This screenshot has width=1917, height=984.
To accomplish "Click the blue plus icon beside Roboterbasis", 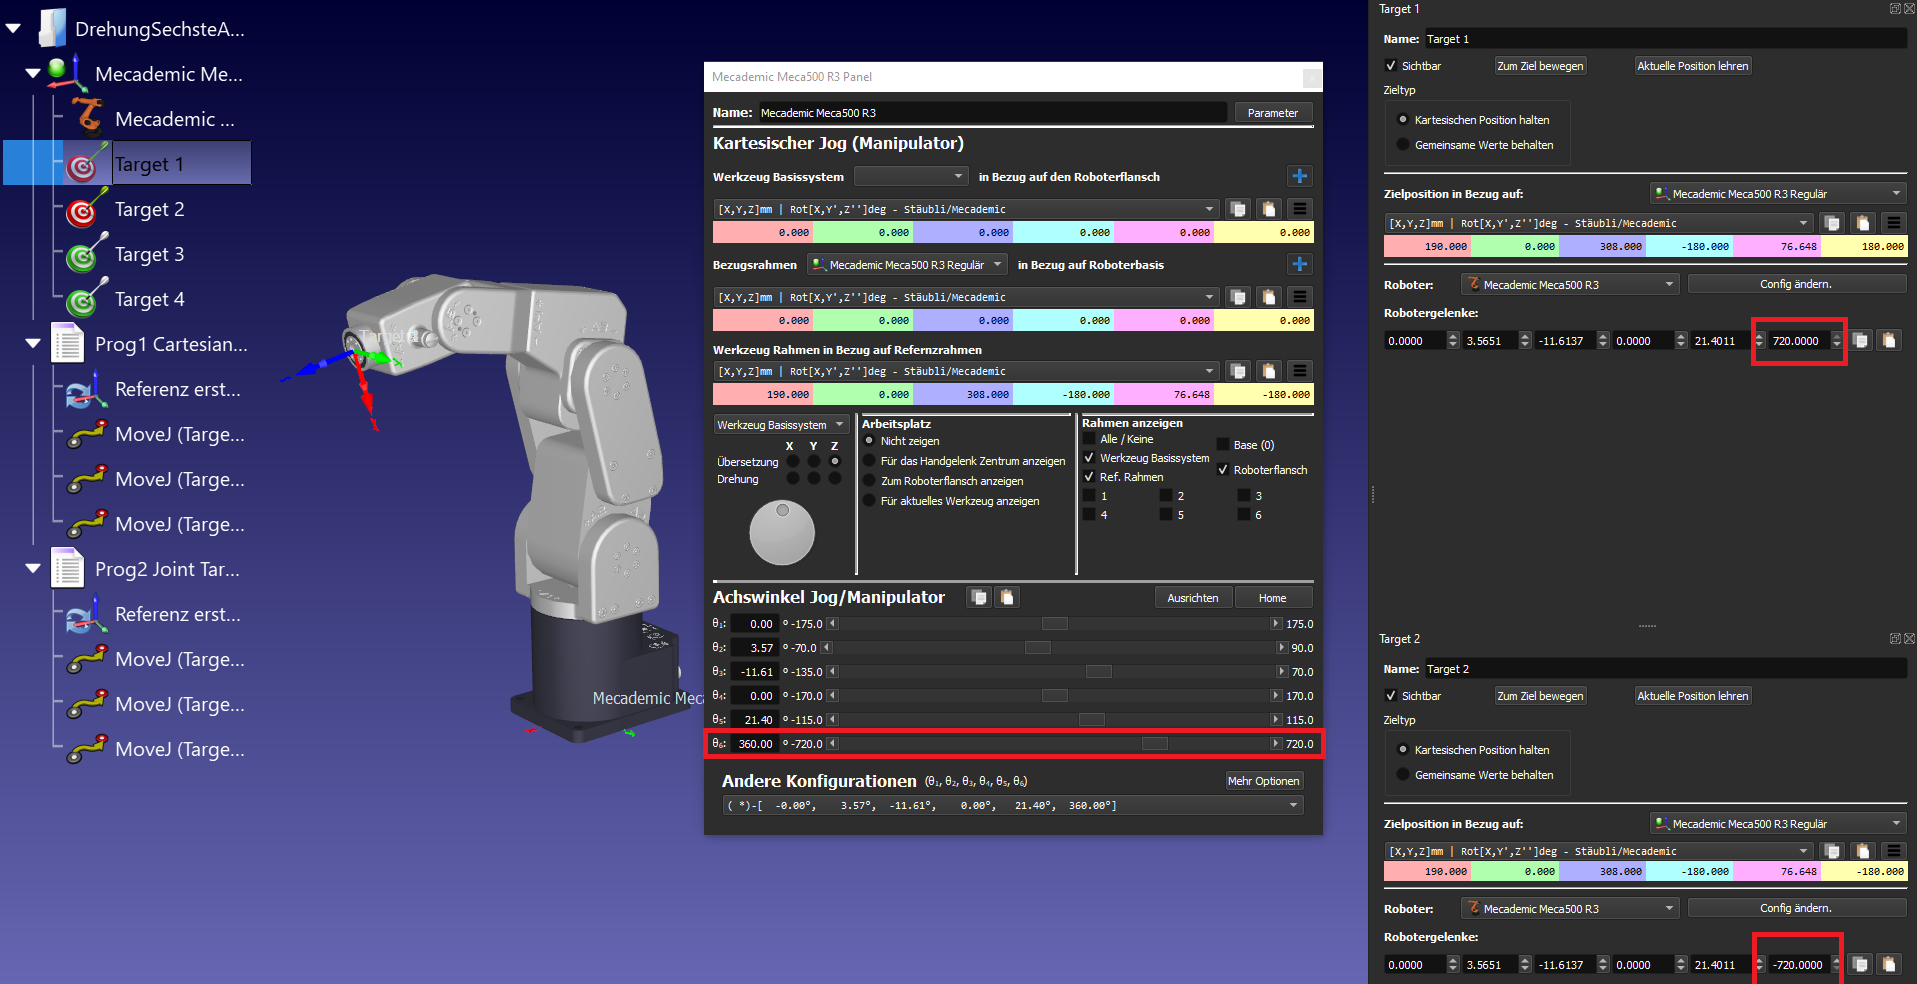I will pyautogui.click(x=1299, y=265).
